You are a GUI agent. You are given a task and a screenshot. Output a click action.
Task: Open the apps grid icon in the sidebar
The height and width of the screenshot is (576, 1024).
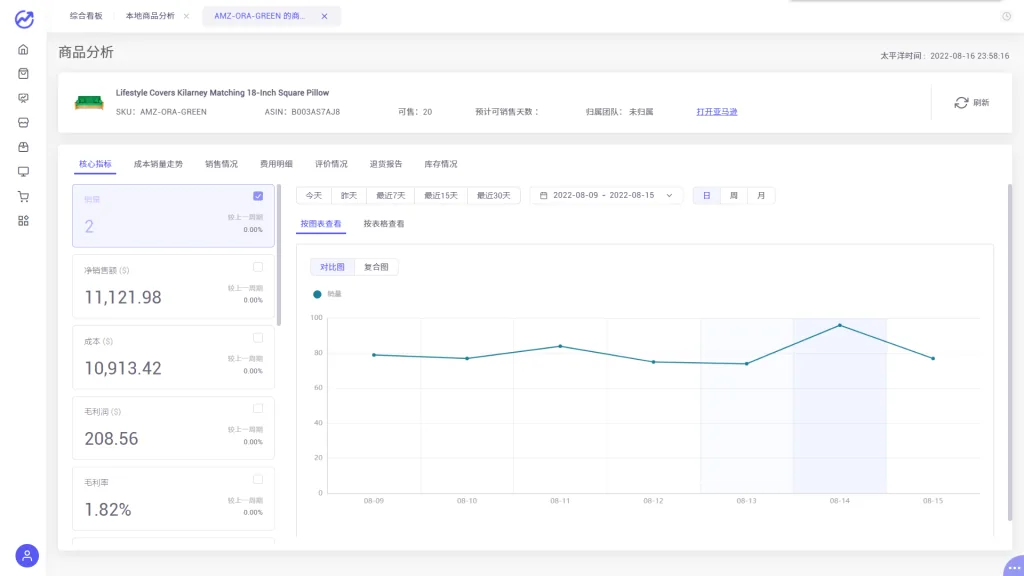tap(24, 221)
